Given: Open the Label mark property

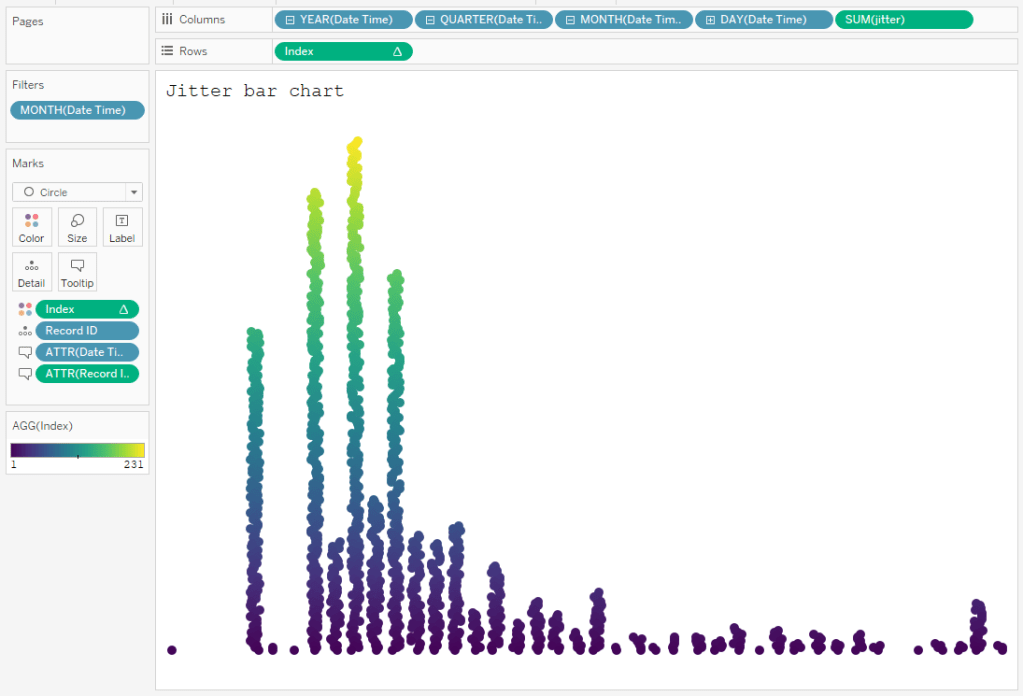Looking at the screenshot, I should click(122, 227).
